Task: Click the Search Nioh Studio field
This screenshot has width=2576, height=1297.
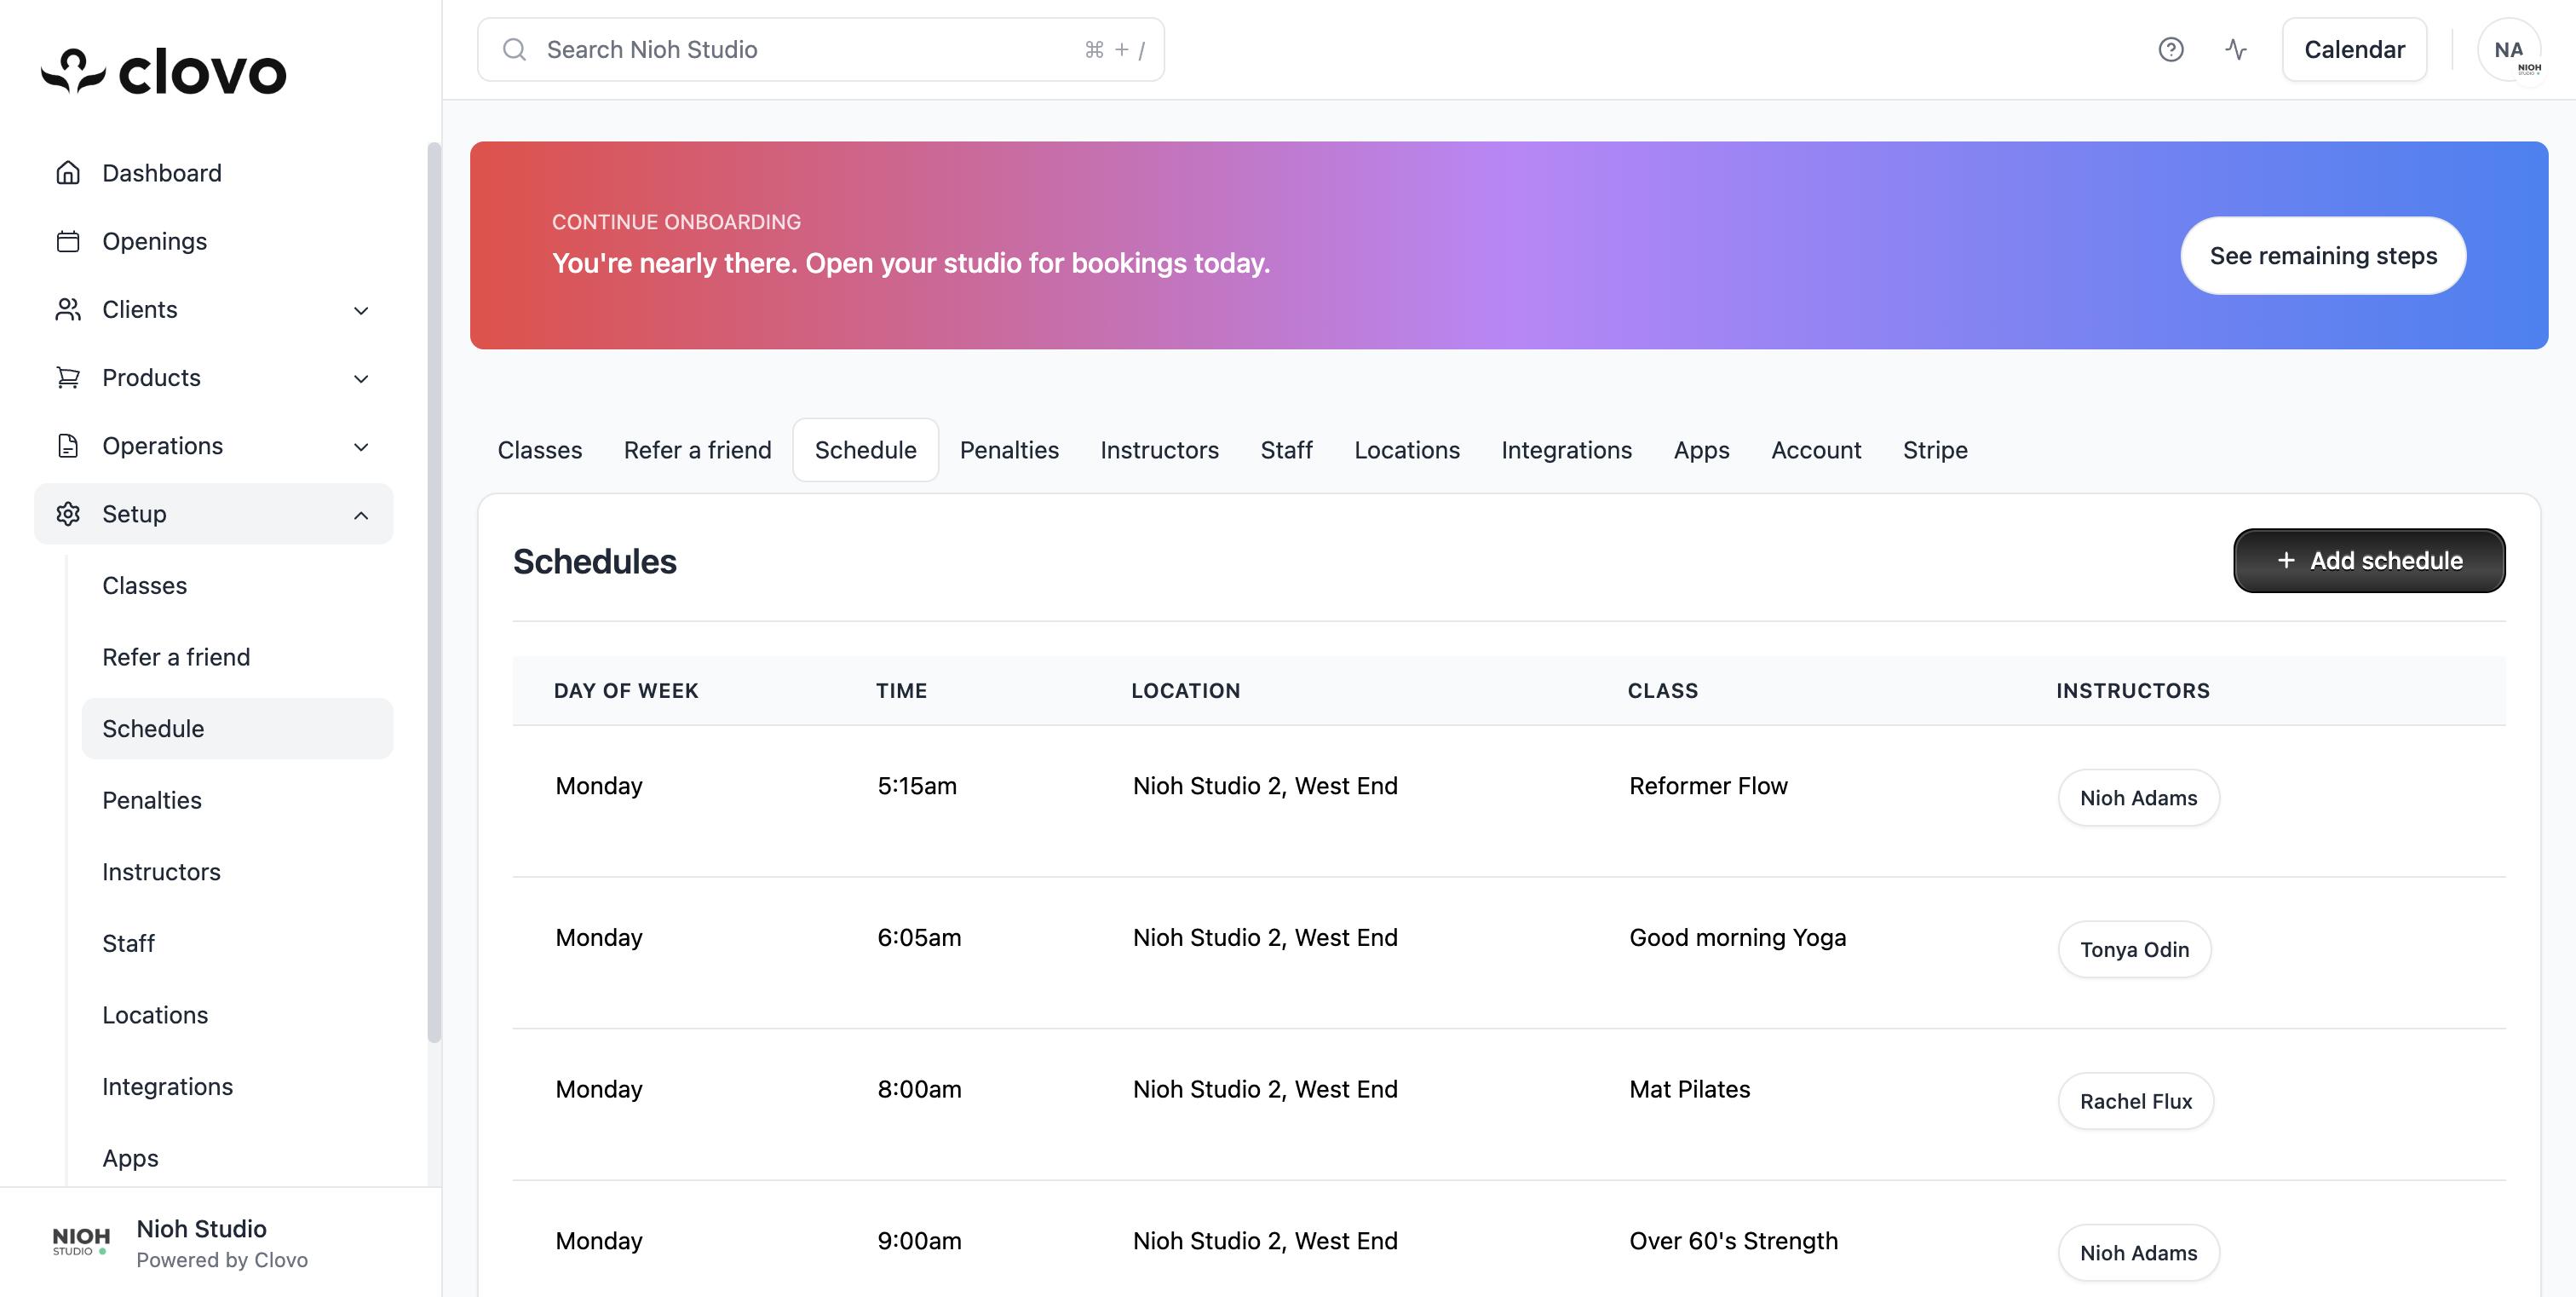Action: (x=821, y=49)
